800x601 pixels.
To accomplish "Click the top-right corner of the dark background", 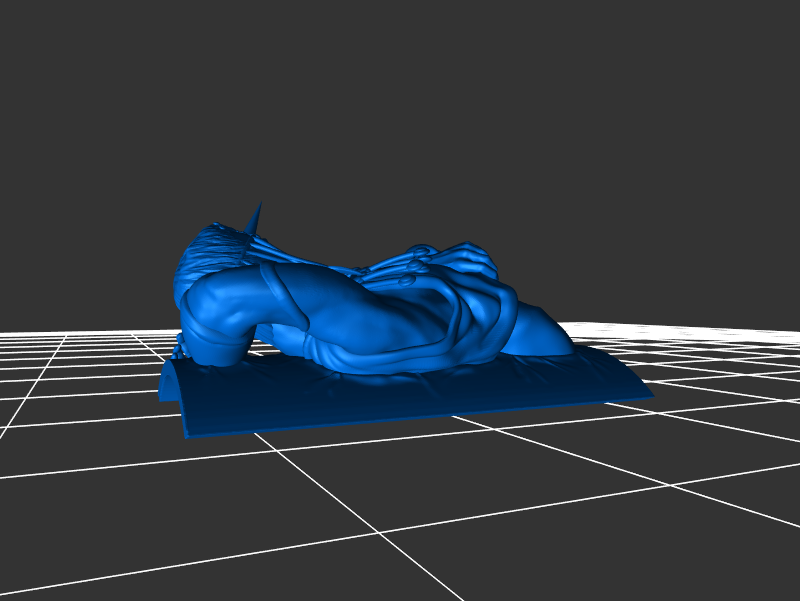I will [x=796, y=3].
